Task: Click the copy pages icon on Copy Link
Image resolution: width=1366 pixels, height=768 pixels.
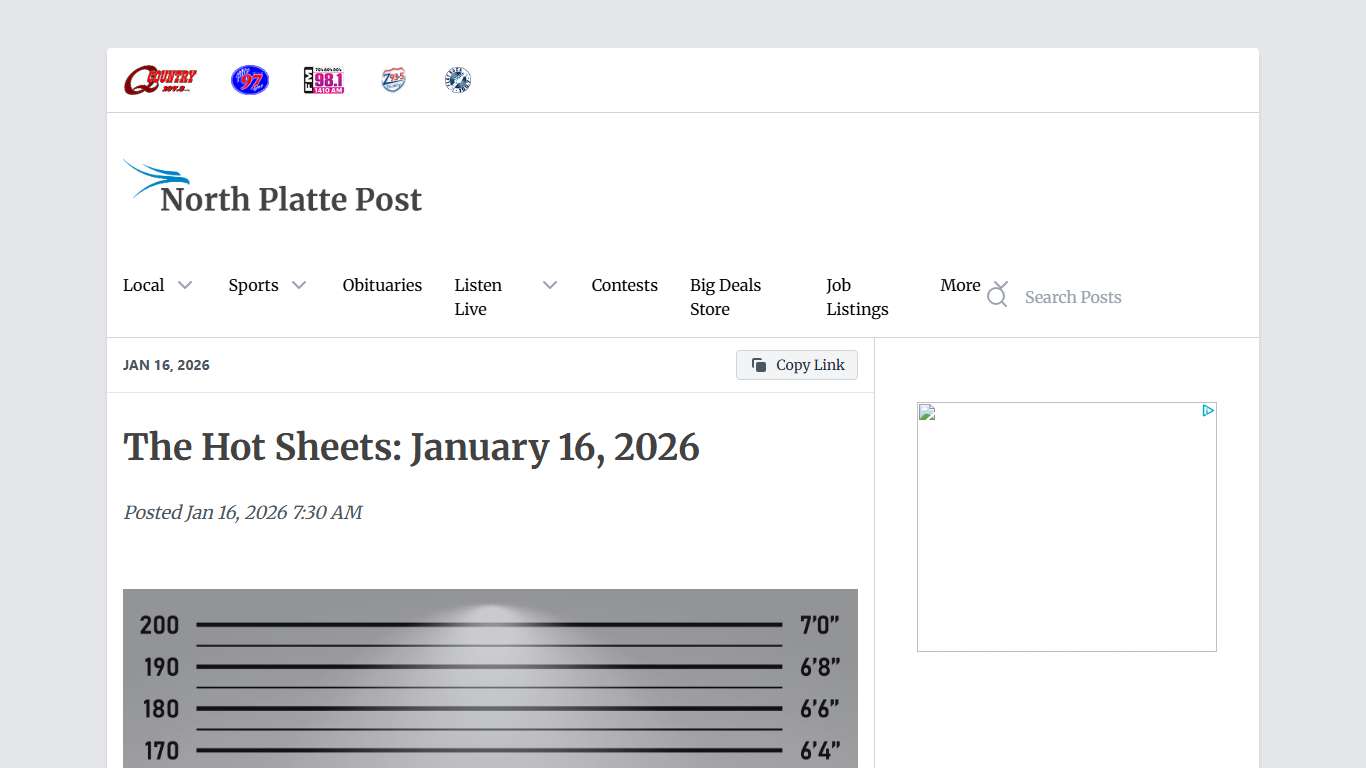Action: point(757,364)
